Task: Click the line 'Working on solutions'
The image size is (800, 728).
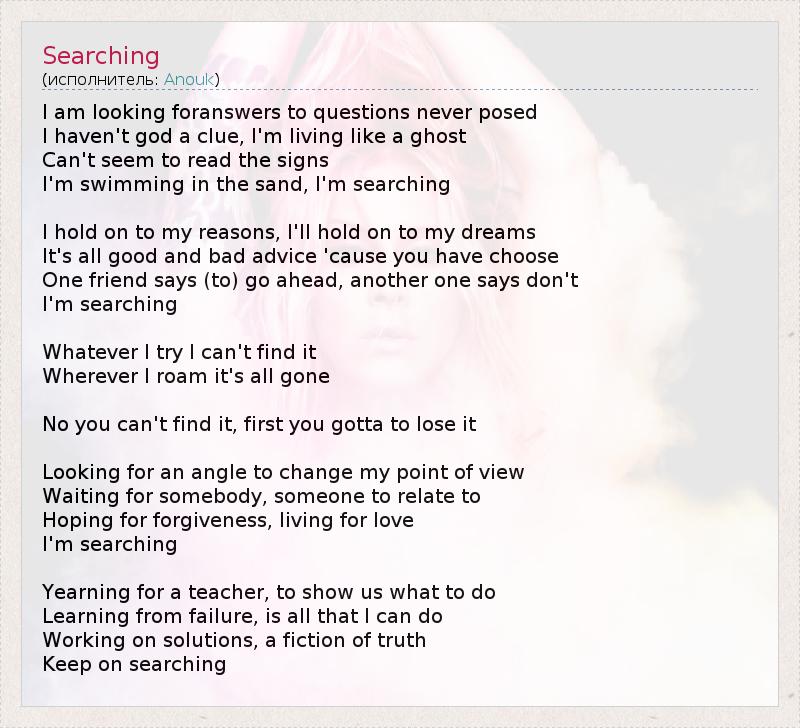Action: (x=234, y=640)
